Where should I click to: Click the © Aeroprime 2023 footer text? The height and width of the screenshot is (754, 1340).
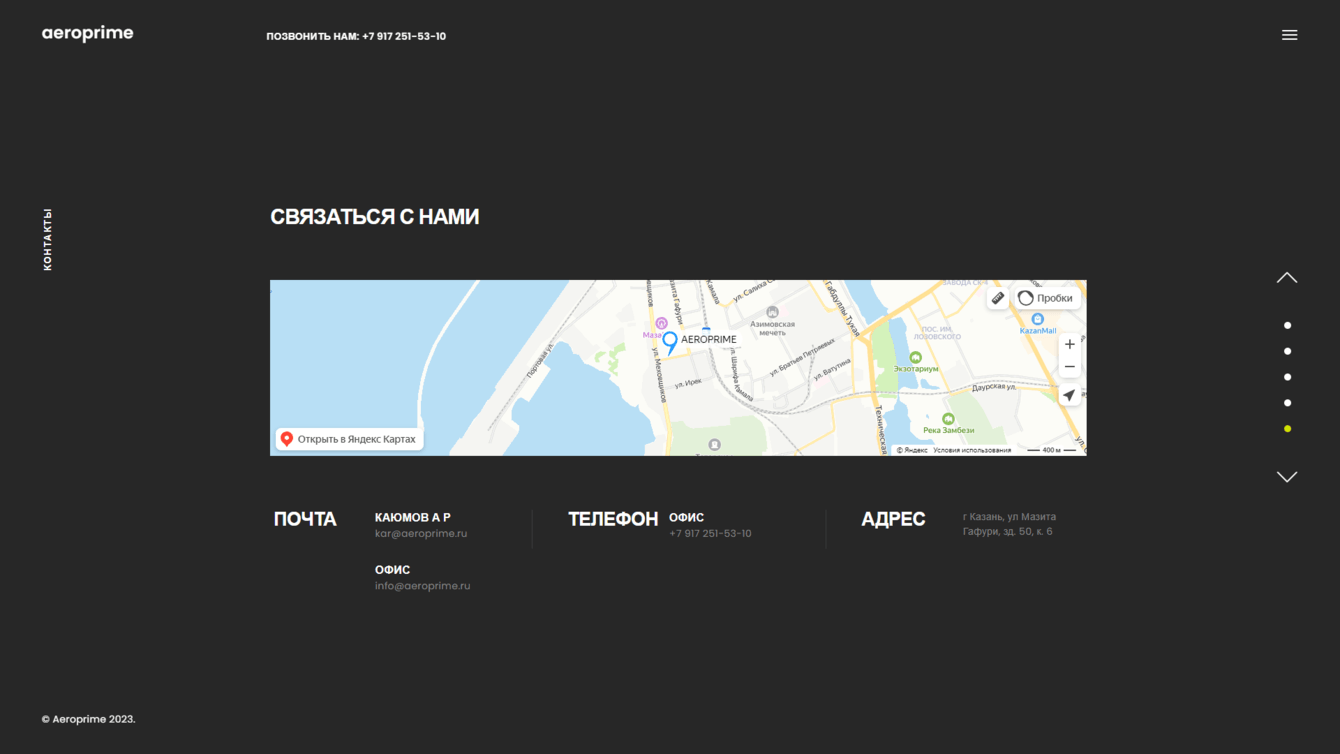(x=88, y=719)
